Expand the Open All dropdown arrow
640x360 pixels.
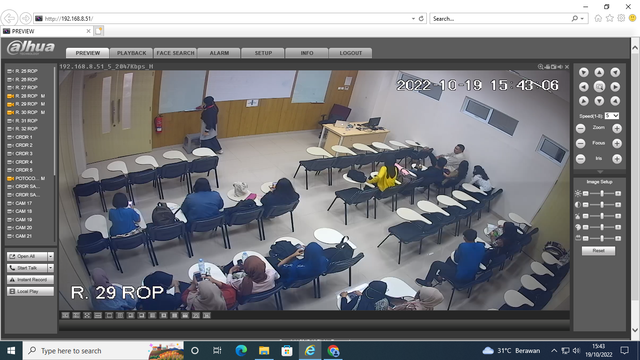(x=51, y=256)
